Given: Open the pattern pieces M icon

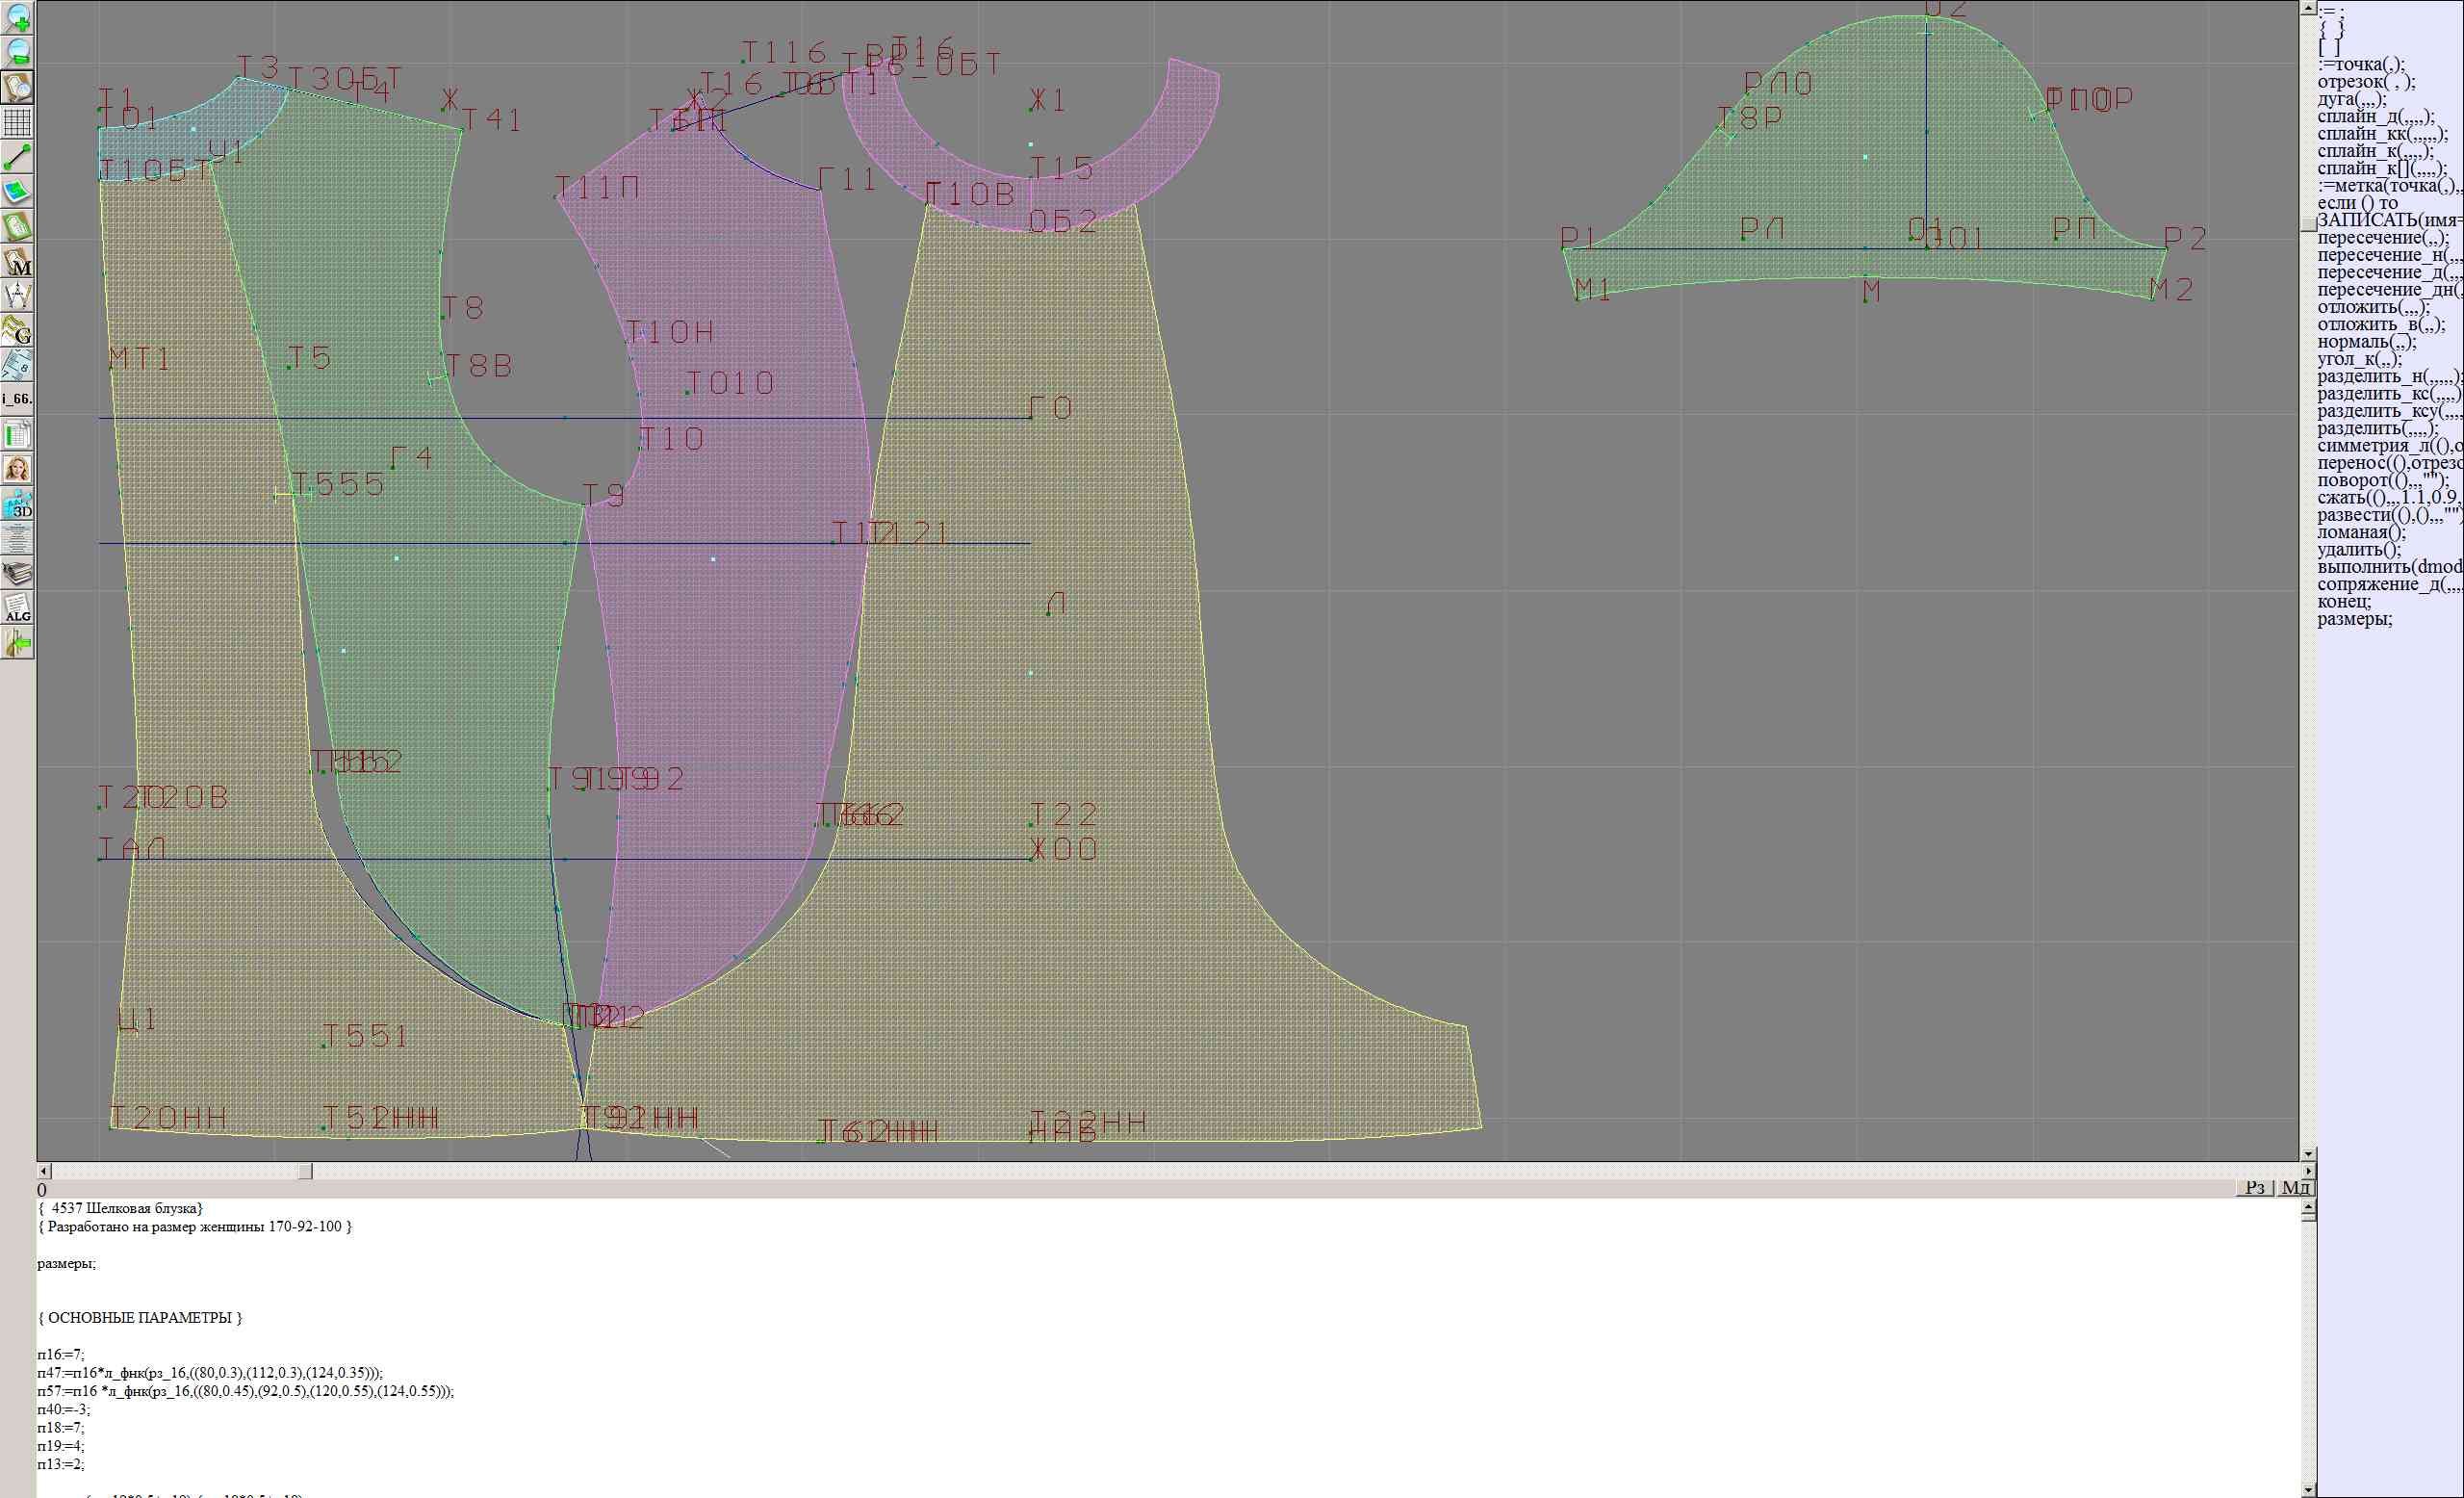Looking at the screenshot, I should [x=17, y=262].
